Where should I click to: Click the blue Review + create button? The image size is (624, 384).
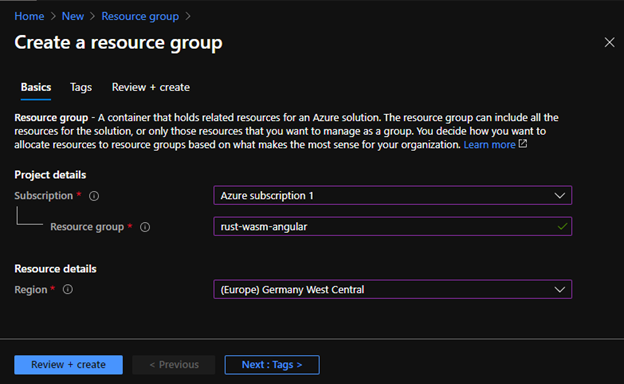click(x=68, y=365)
